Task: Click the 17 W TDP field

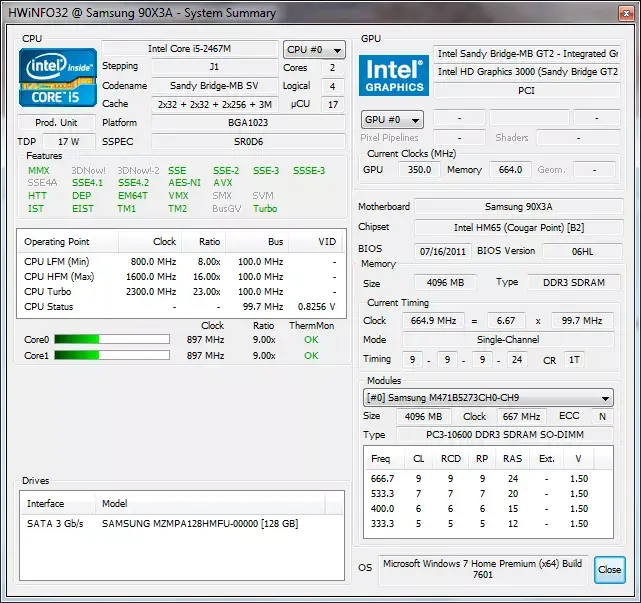Action: tap(69, 142)
